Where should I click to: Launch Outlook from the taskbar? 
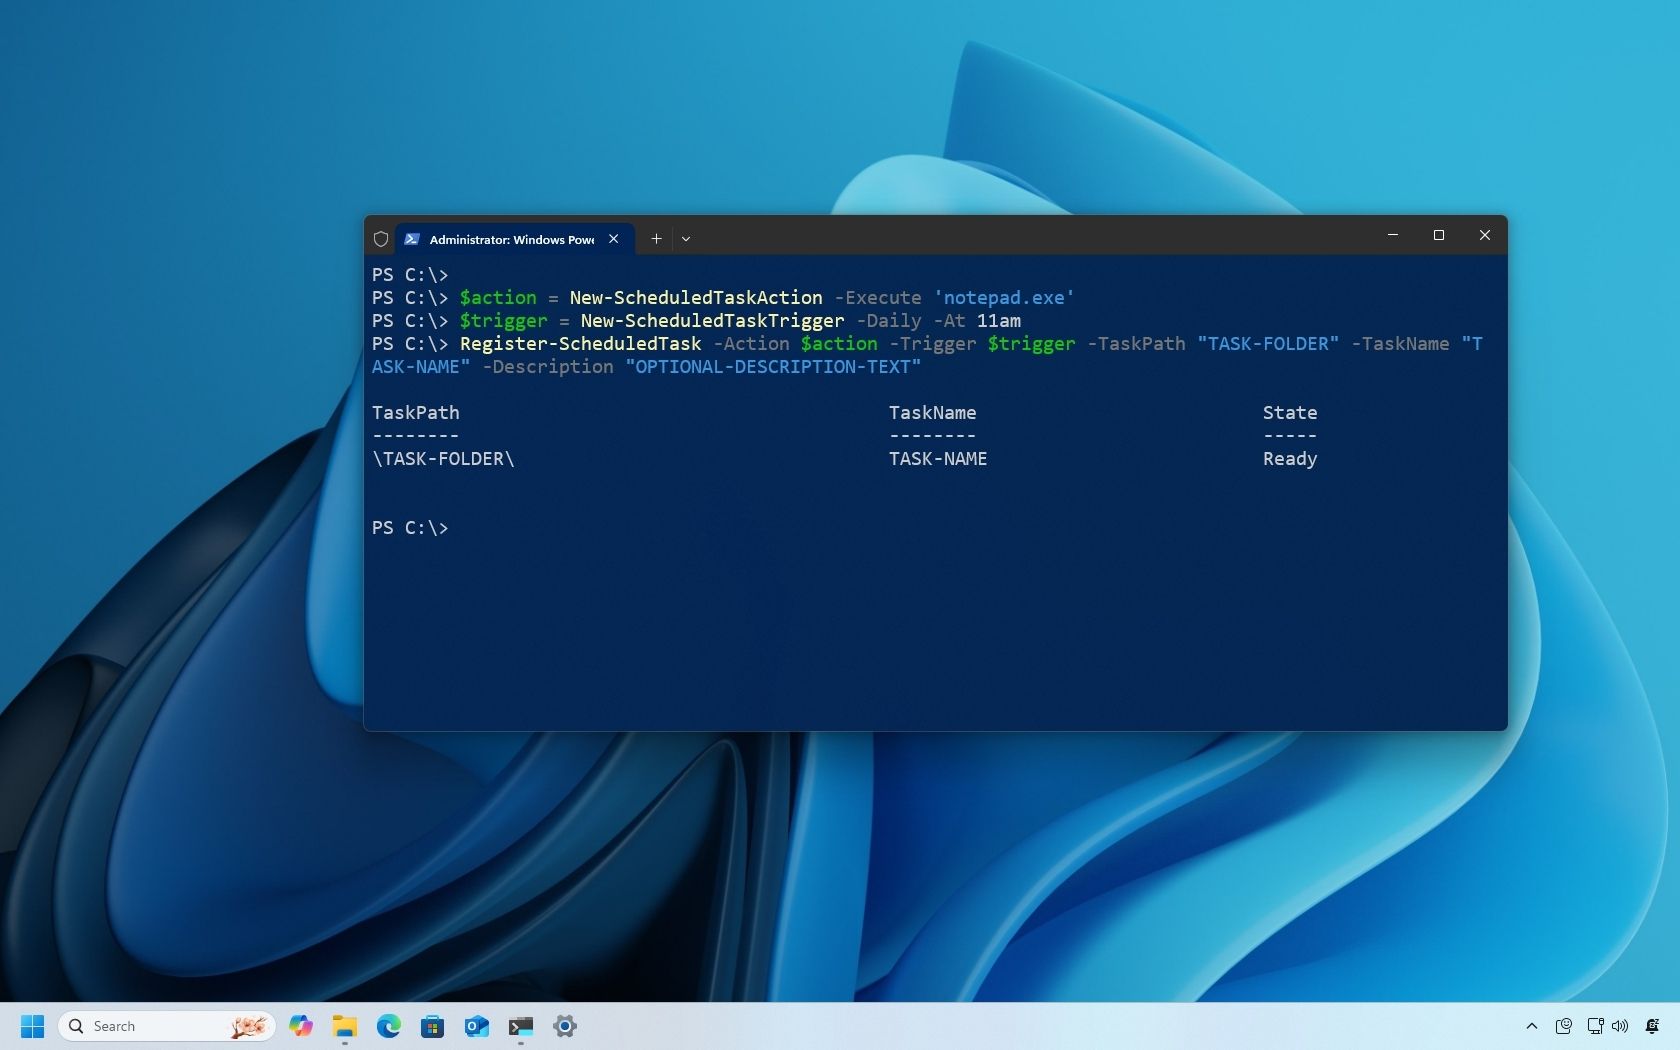[477, 1026]
